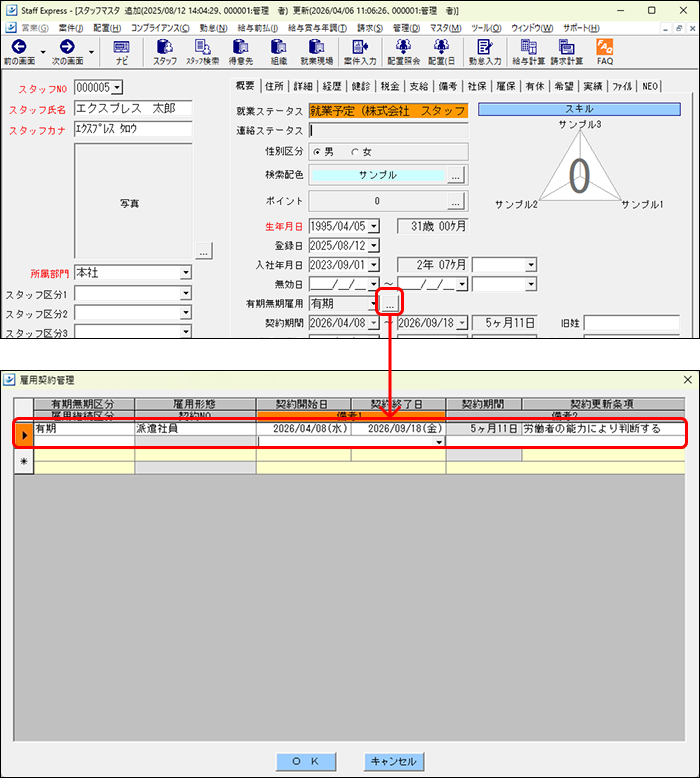Click the 写真 photo area
The image size is (700, 778).
pos(133,201)
